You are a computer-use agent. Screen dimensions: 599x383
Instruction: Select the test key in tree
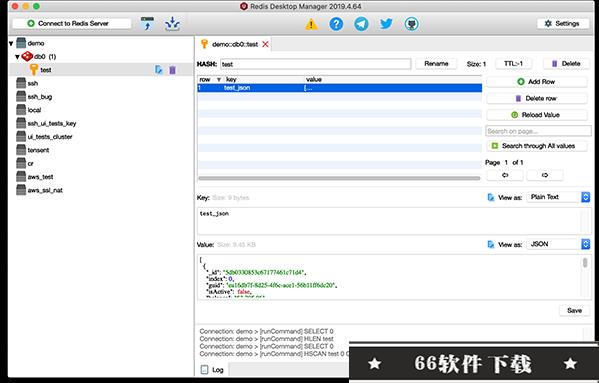tap(45, 70)
